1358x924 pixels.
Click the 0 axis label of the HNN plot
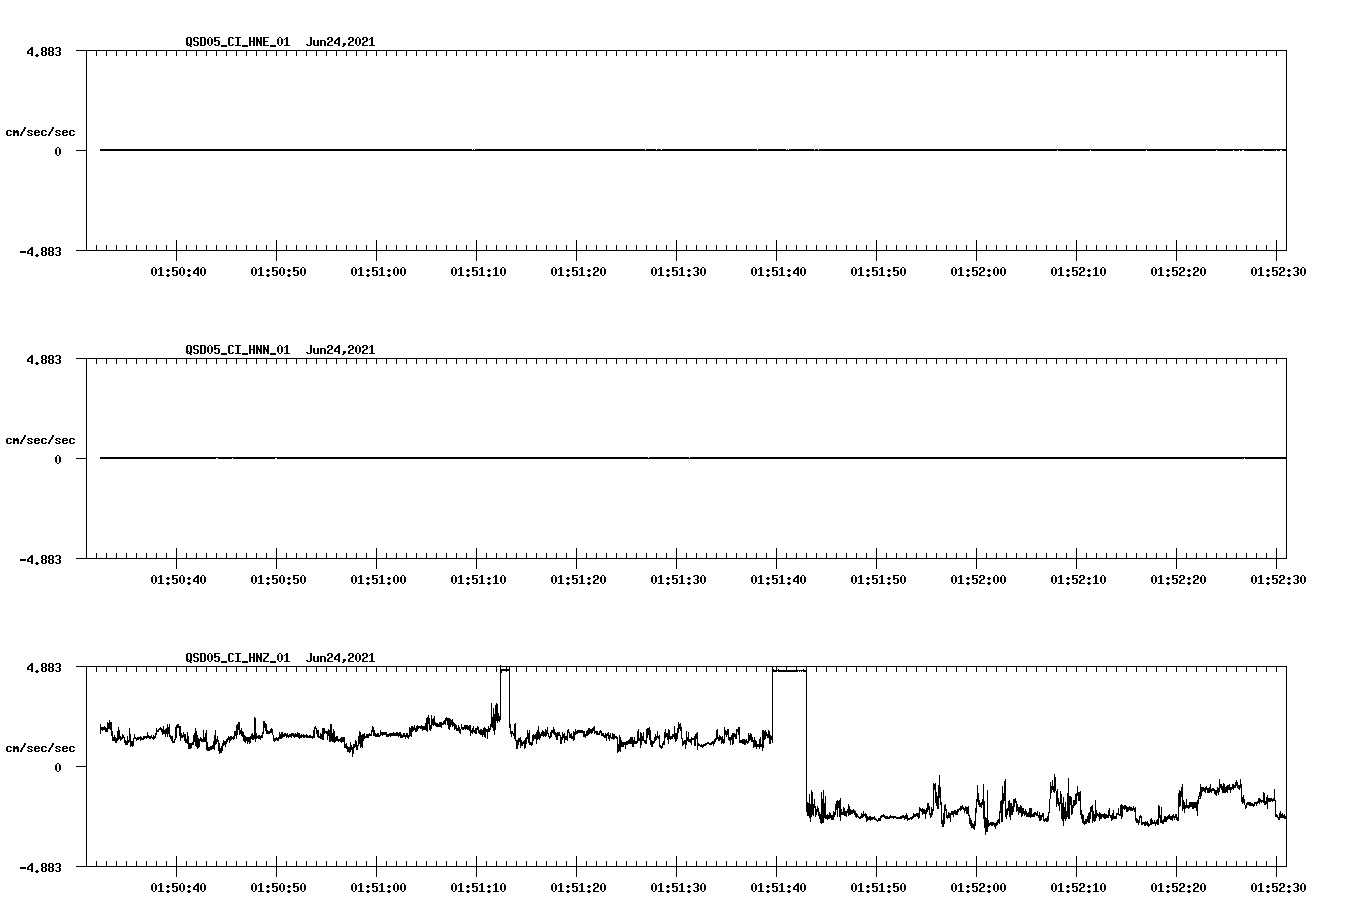(x=58, y=459)
